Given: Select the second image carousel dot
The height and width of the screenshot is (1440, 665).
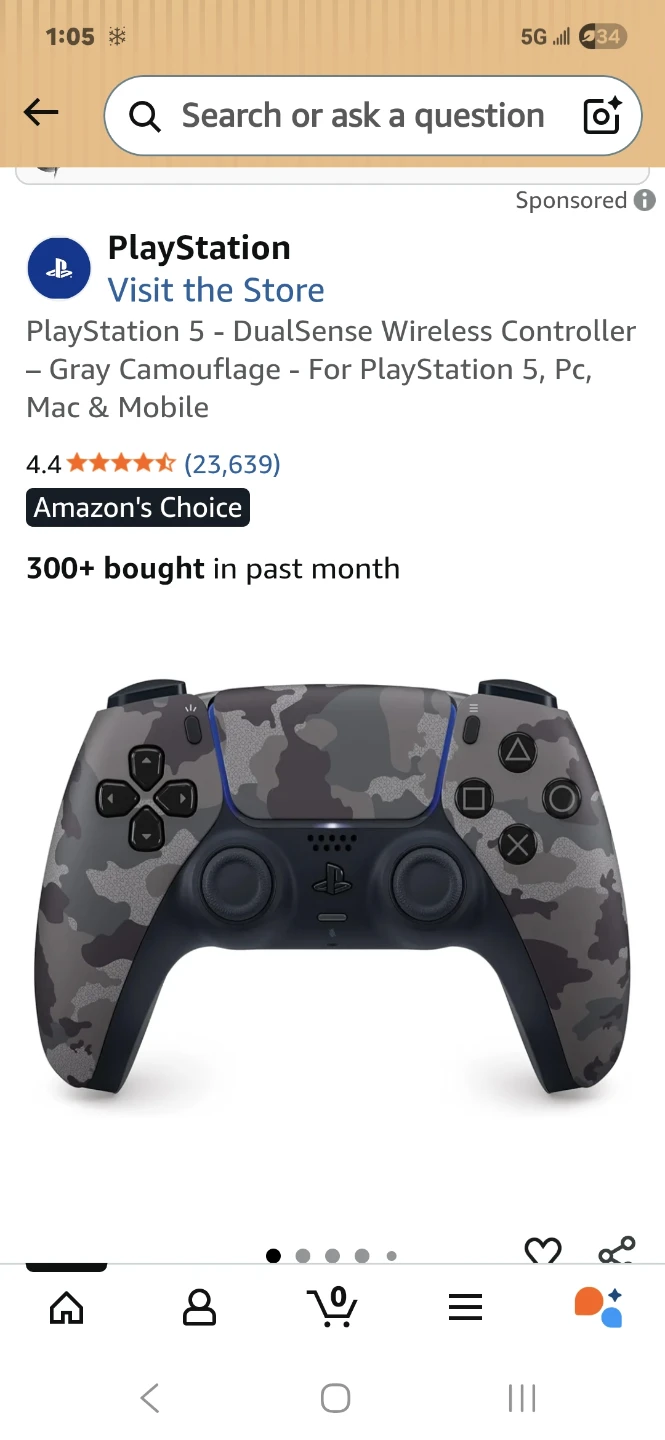Looking at the screenshot, I should [303, 1256].
